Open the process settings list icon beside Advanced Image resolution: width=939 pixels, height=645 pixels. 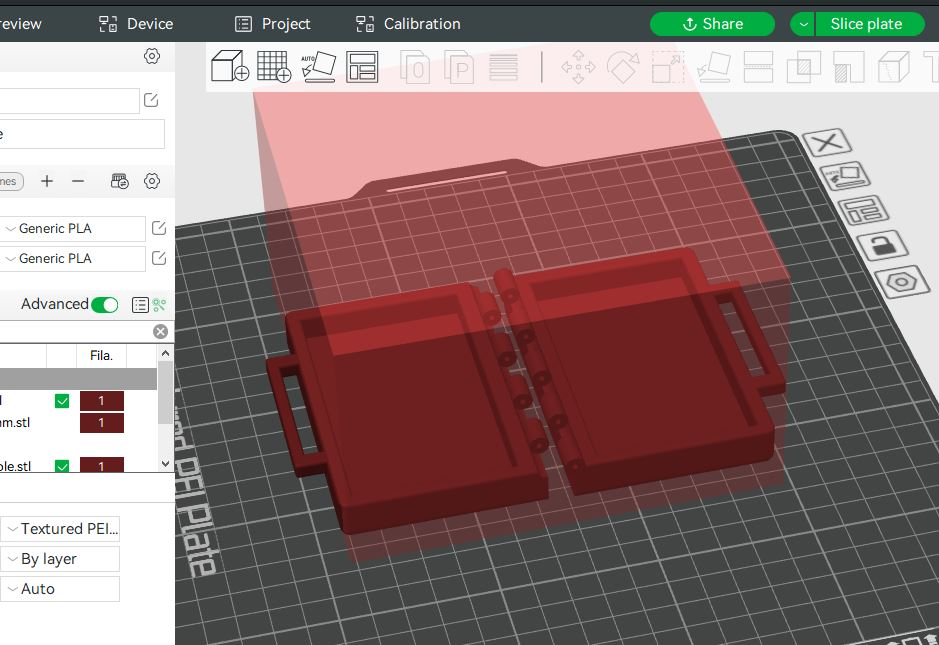[x=140, y=305]
